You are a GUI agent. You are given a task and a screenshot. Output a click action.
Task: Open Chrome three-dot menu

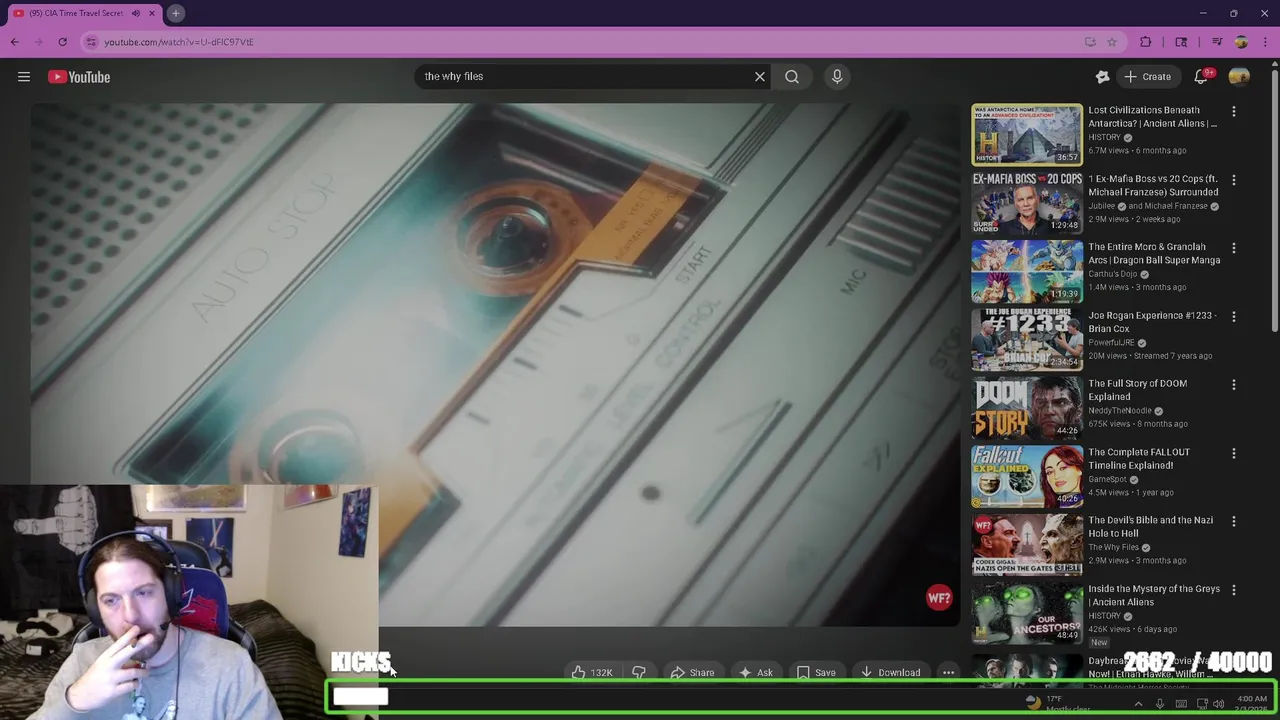1265,42
